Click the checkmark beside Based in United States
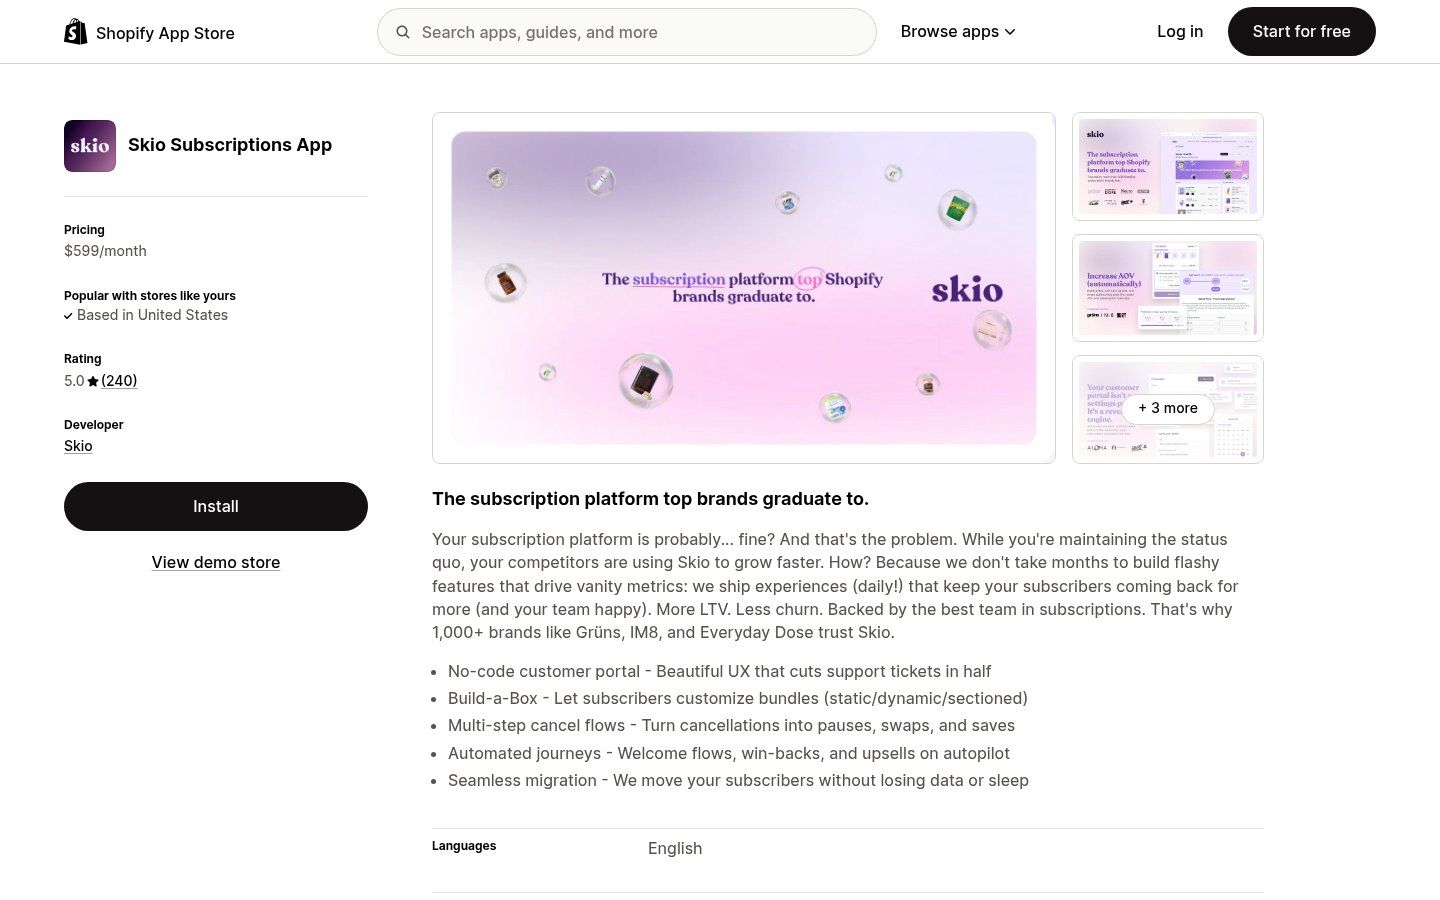Image resolution: width=1440 pixels, height=900 pixels. click(68, 315)
